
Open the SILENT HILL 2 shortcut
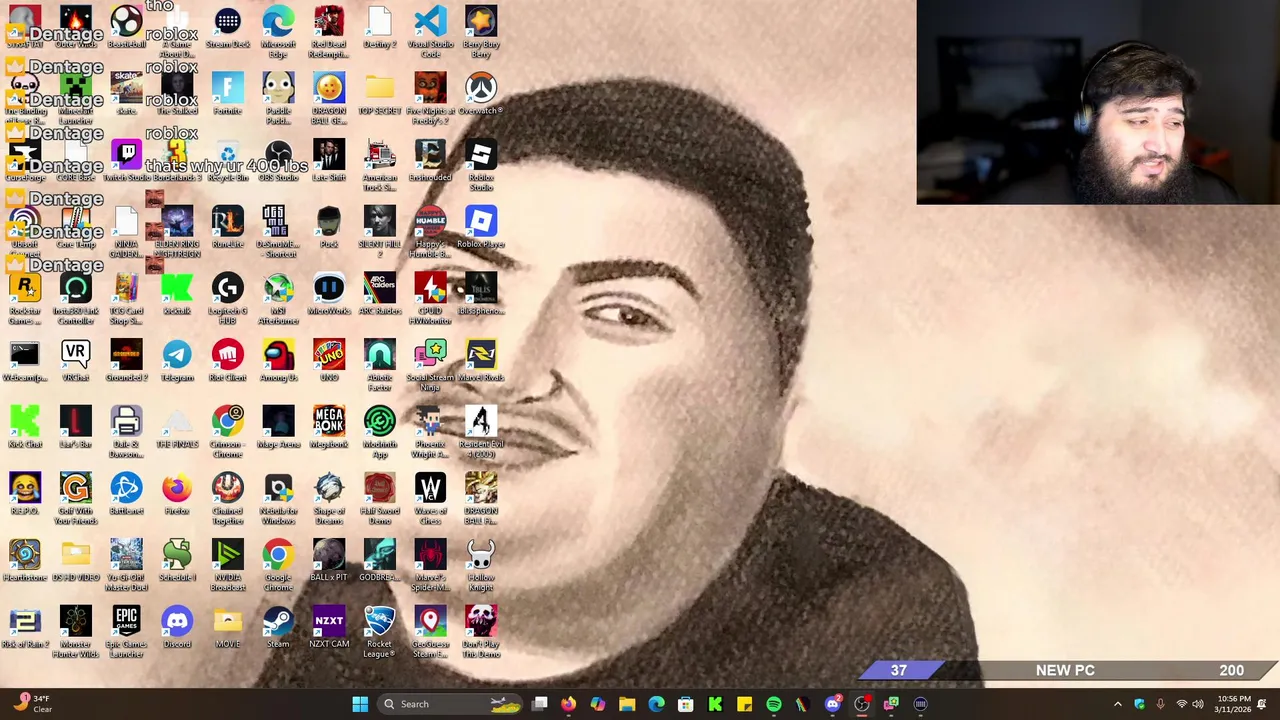point(380,231)
